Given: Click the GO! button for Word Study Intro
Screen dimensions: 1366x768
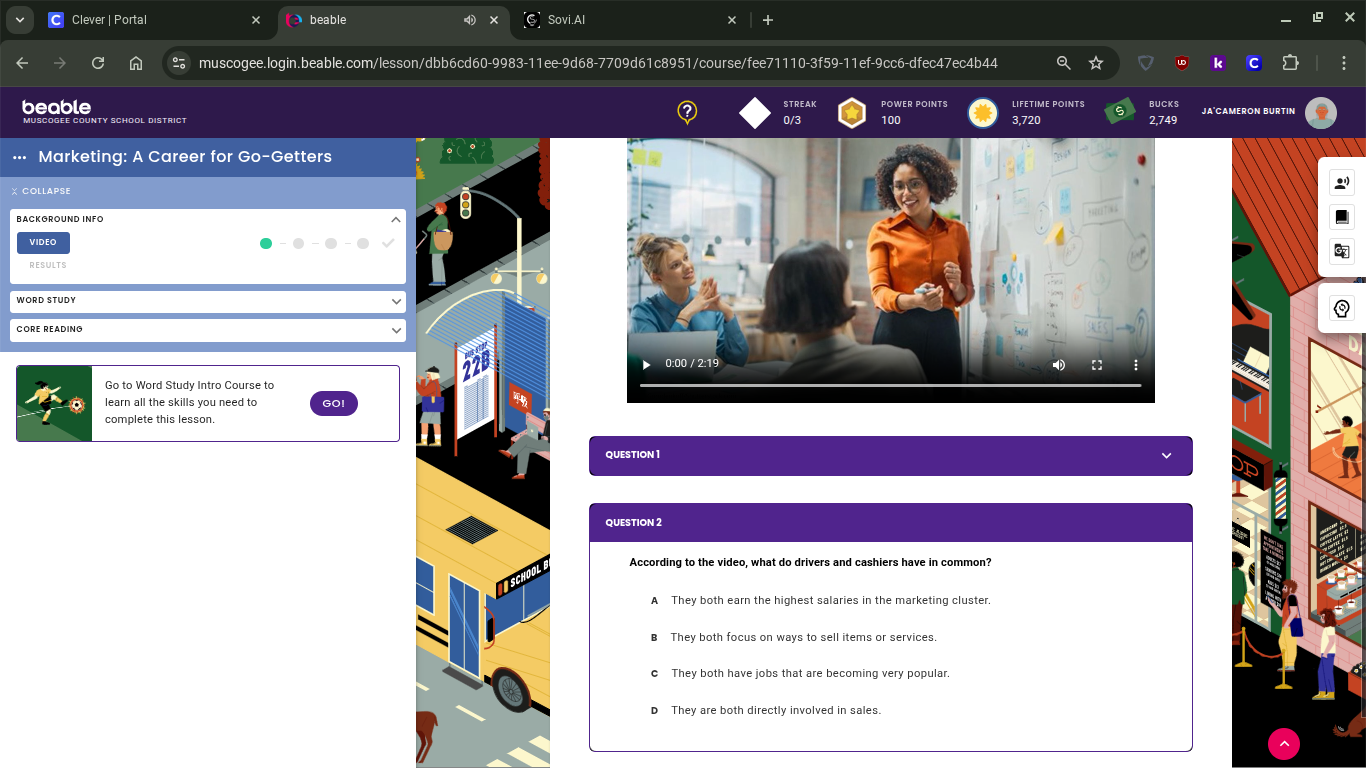Looking at the screenshot, I should pos(333,403).
